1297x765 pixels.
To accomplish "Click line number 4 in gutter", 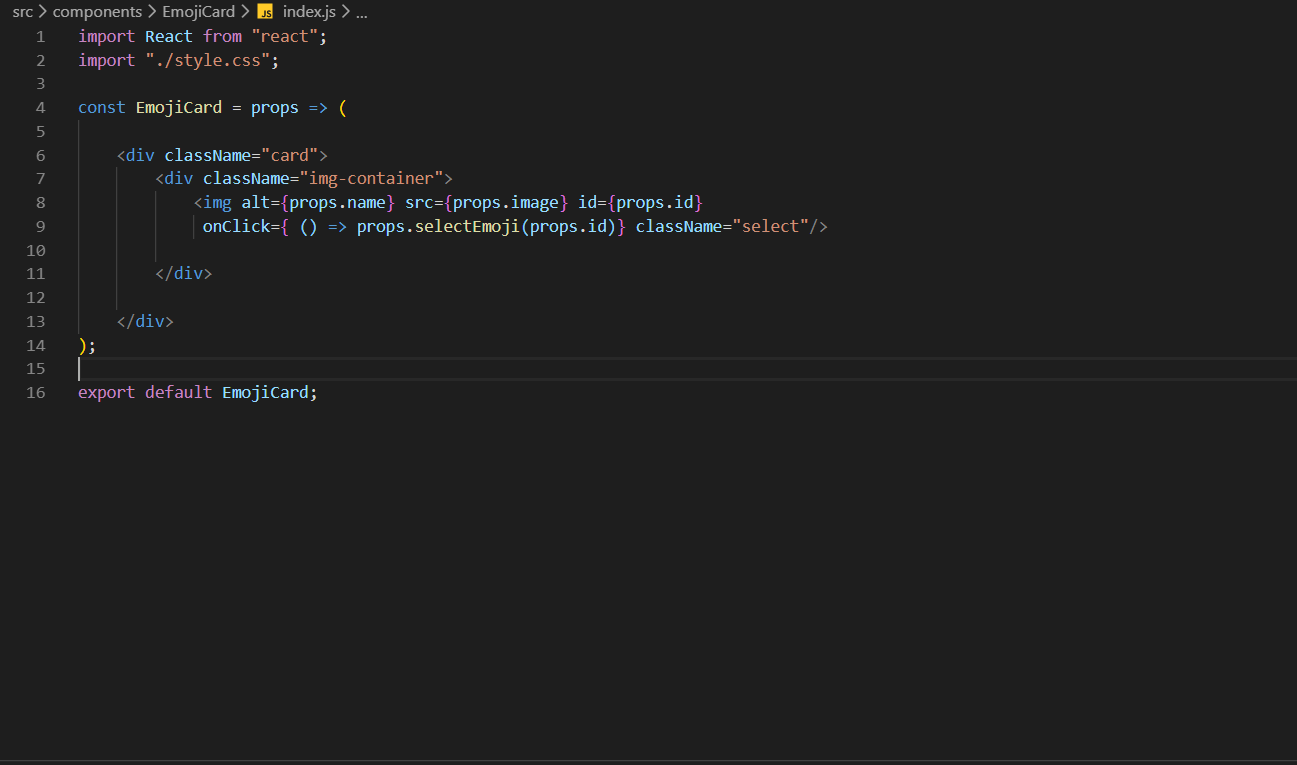I will pyautogui.click(x=40, y=107).
